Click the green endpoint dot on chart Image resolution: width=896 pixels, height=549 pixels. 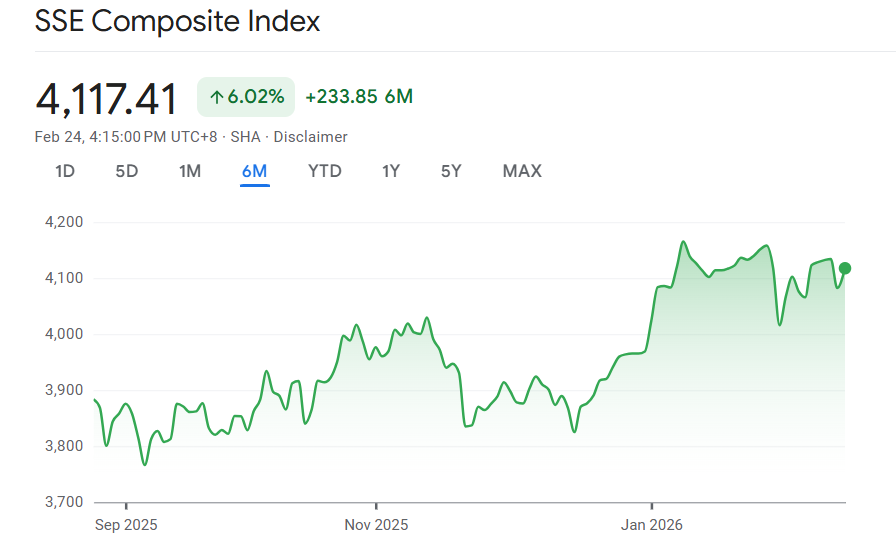click(x=845, y=268)
